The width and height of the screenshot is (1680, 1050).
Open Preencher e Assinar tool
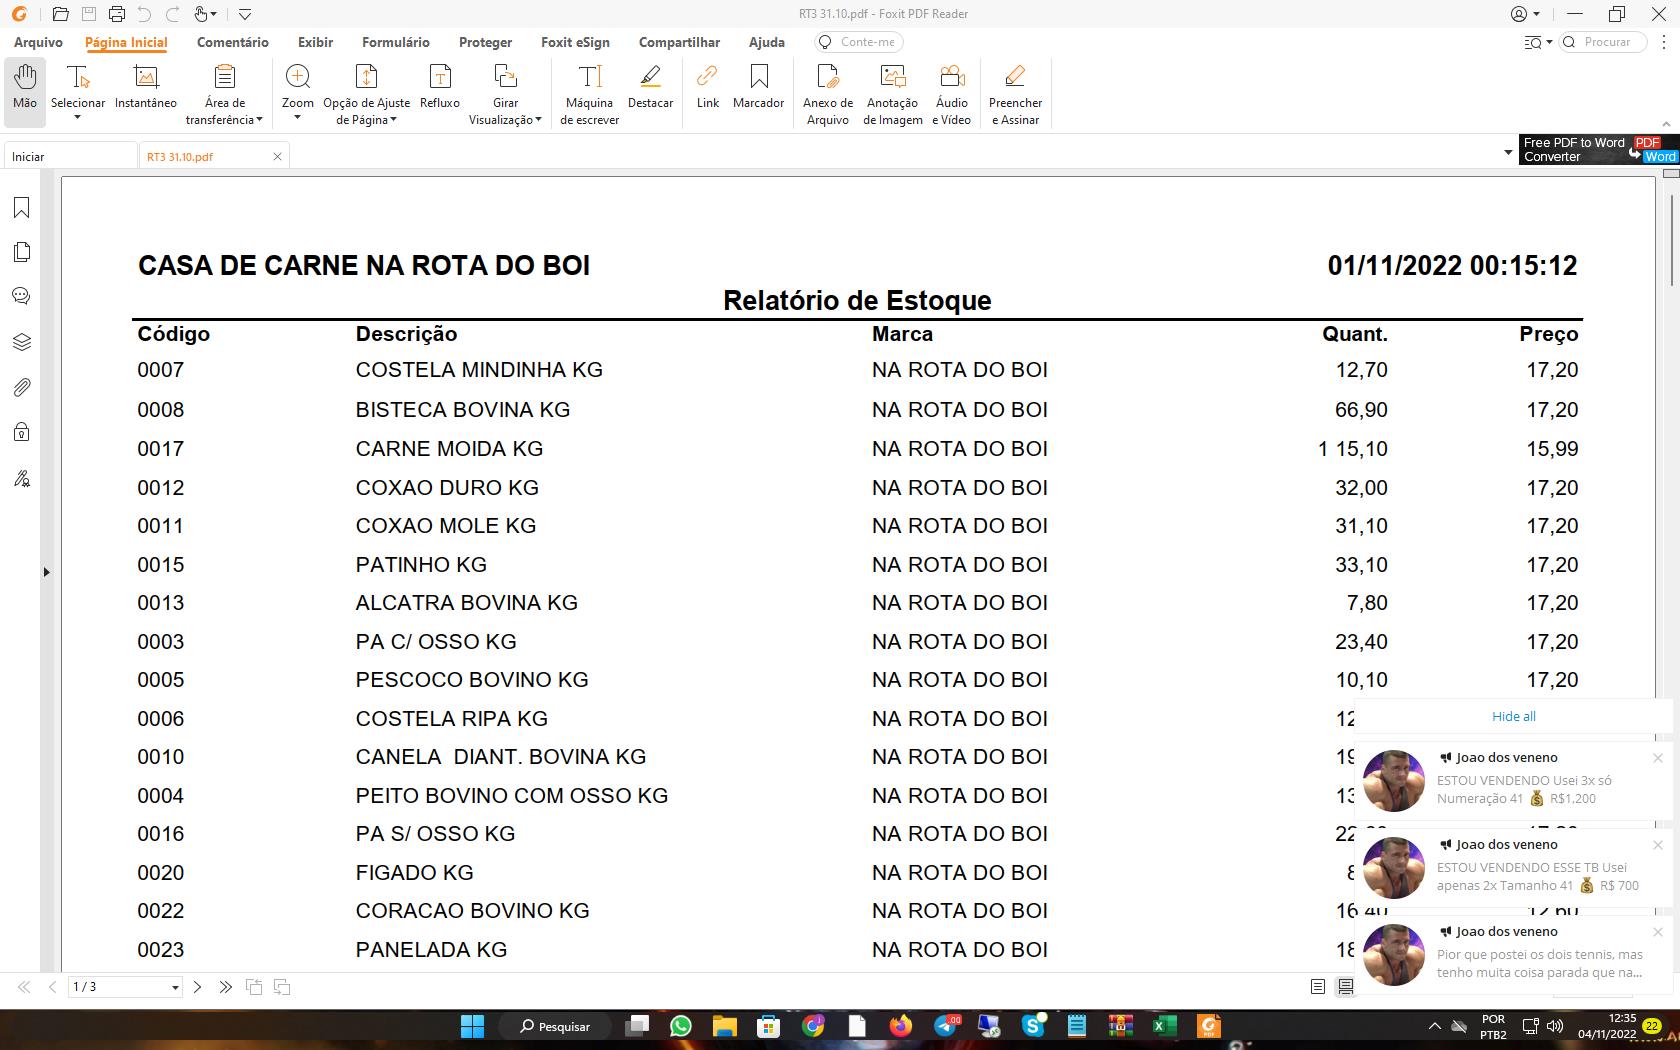coord(1014,94)
